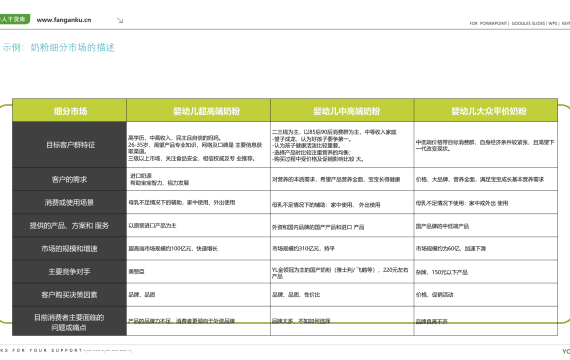Click the small diagonal arrow icon near the URL
Viewport: 570px width, 360px height.
(x=120, y=20)
